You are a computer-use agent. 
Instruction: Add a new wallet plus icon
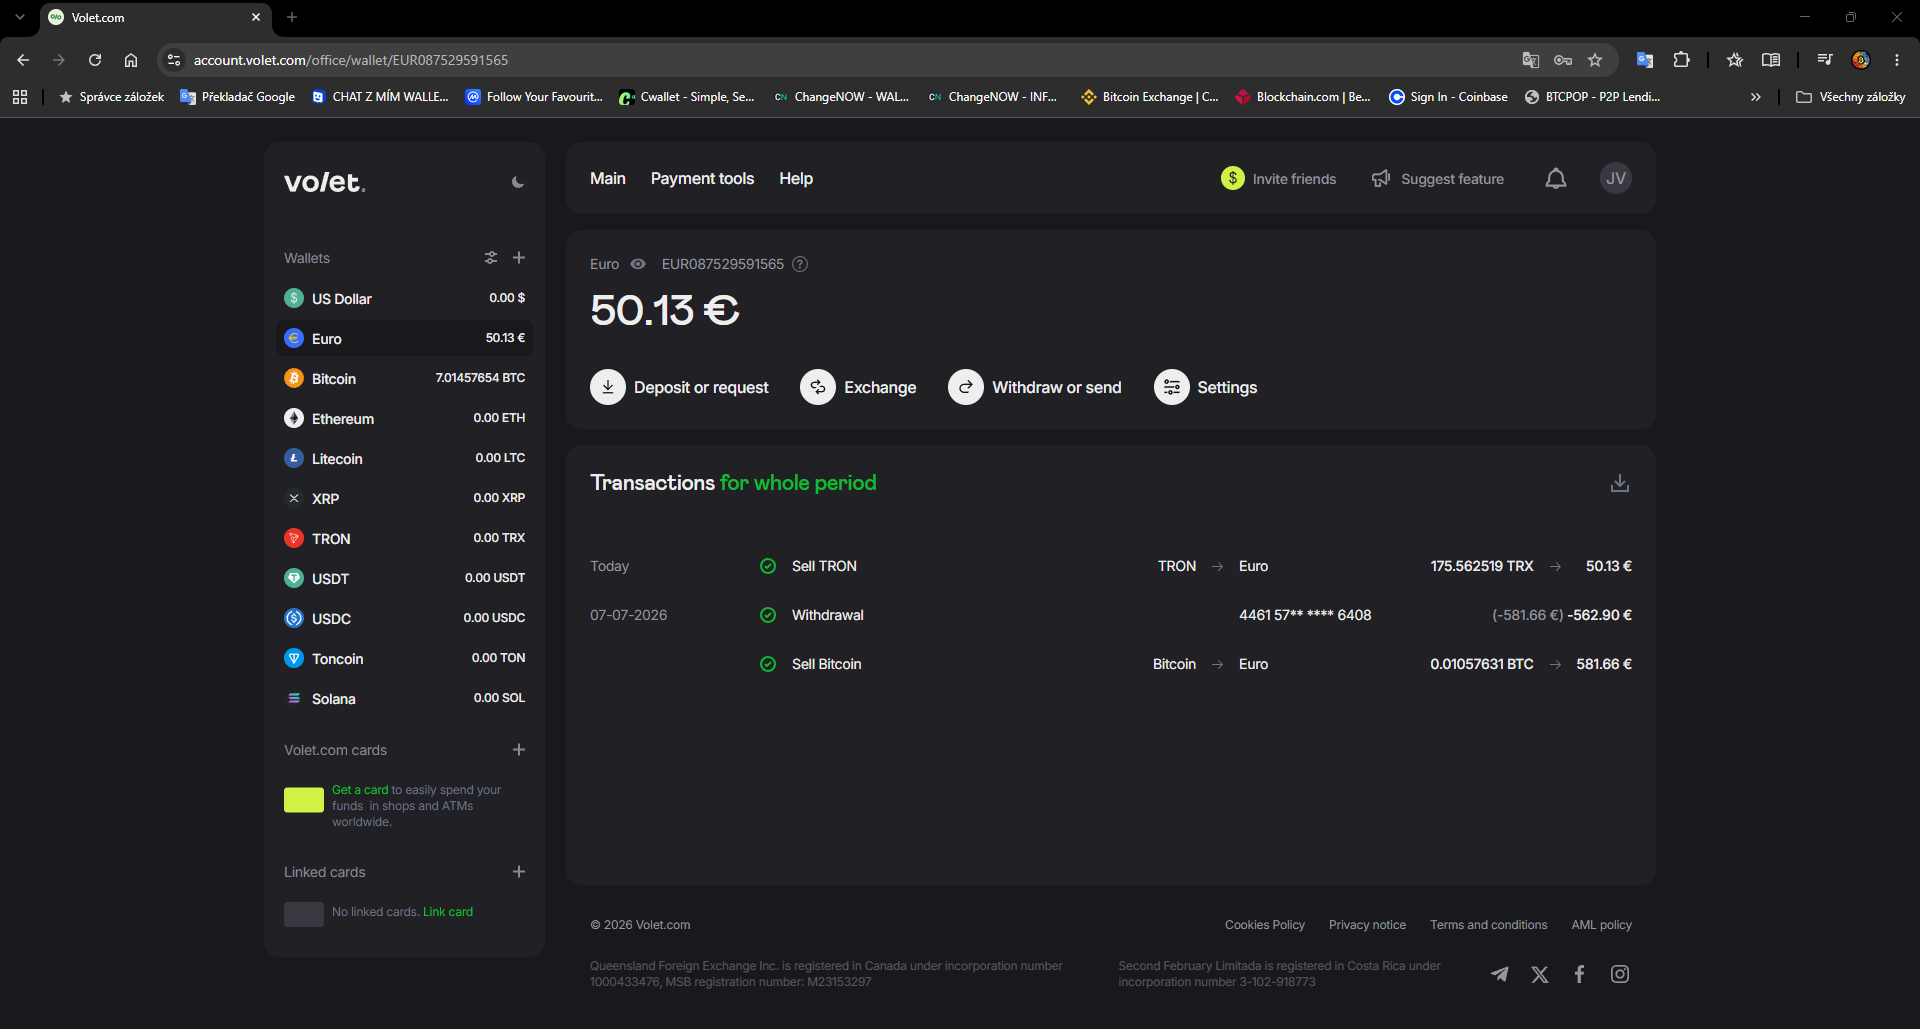click(519, 258)
